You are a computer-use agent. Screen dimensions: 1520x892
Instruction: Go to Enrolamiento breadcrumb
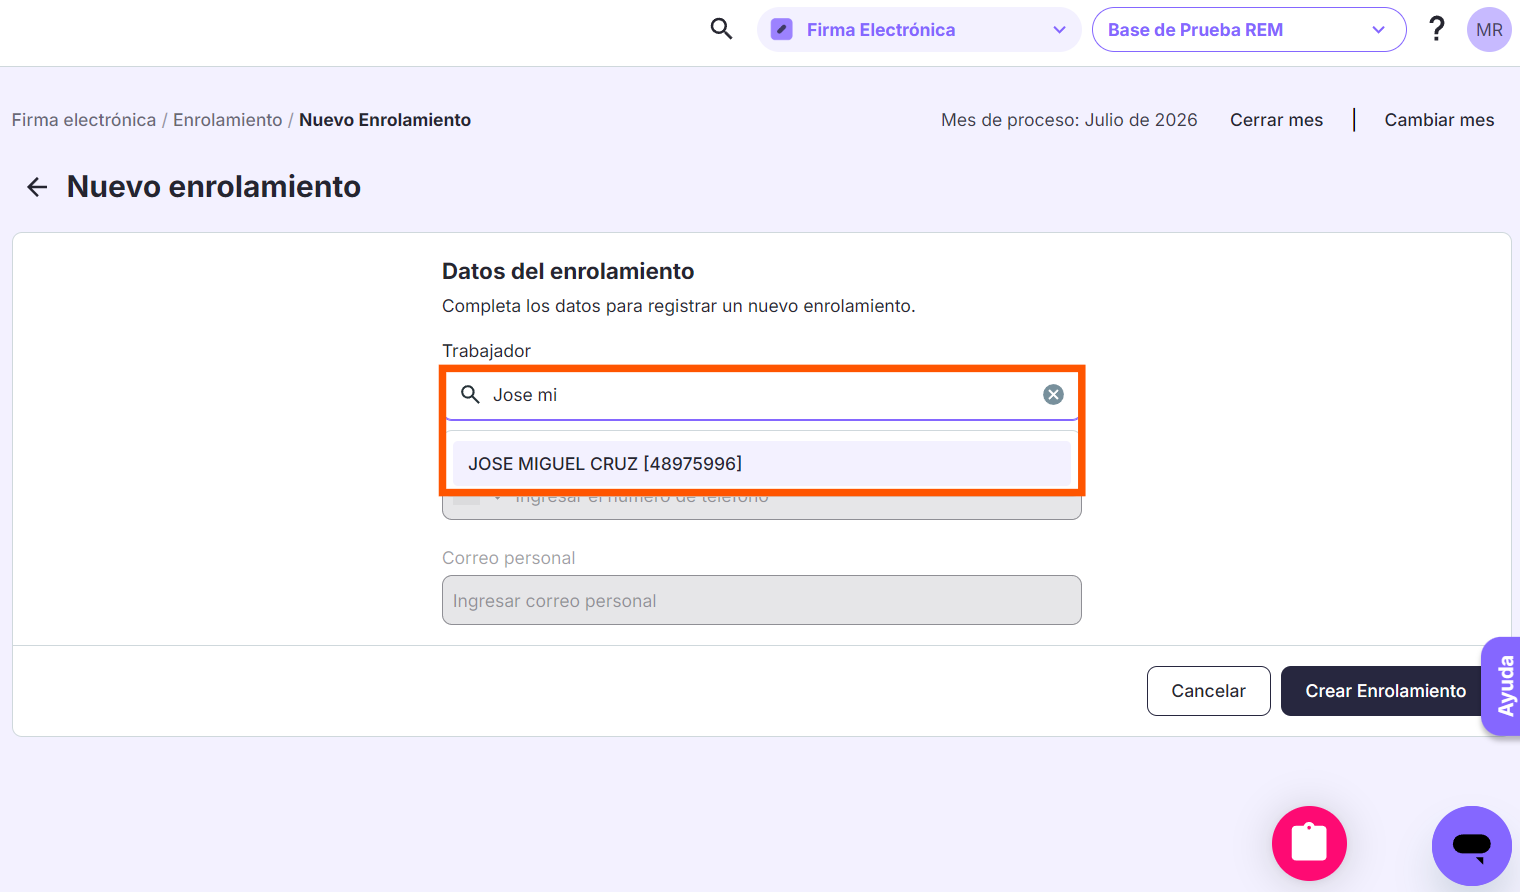tap(228, 120)
